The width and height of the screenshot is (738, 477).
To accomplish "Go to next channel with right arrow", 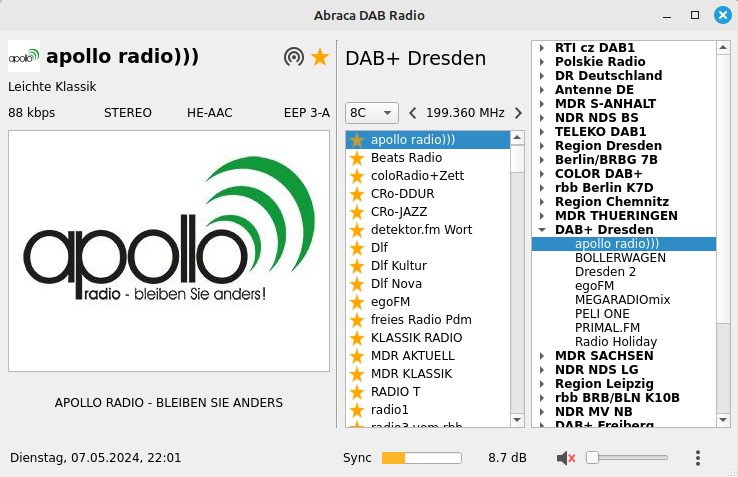I will pos(518,113).
